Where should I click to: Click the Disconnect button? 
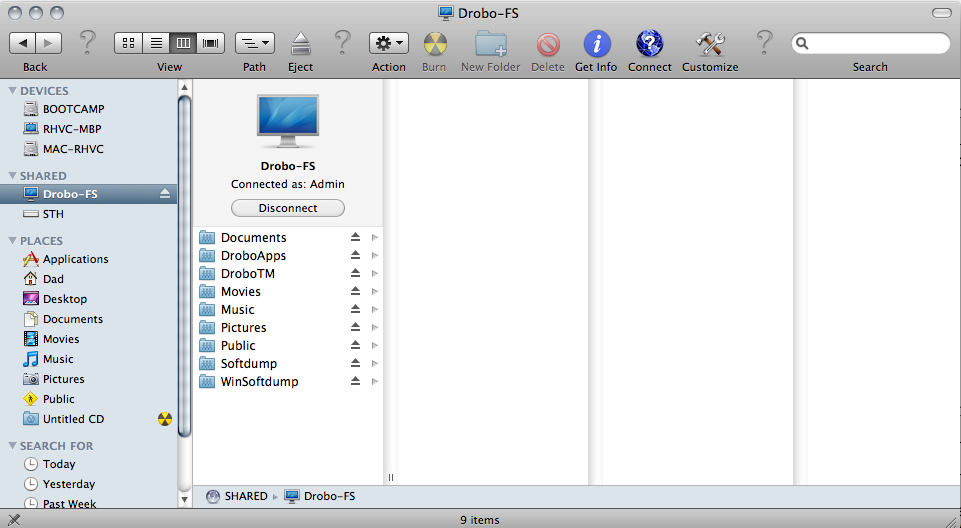pyautogui.click(x=287, y=208)
